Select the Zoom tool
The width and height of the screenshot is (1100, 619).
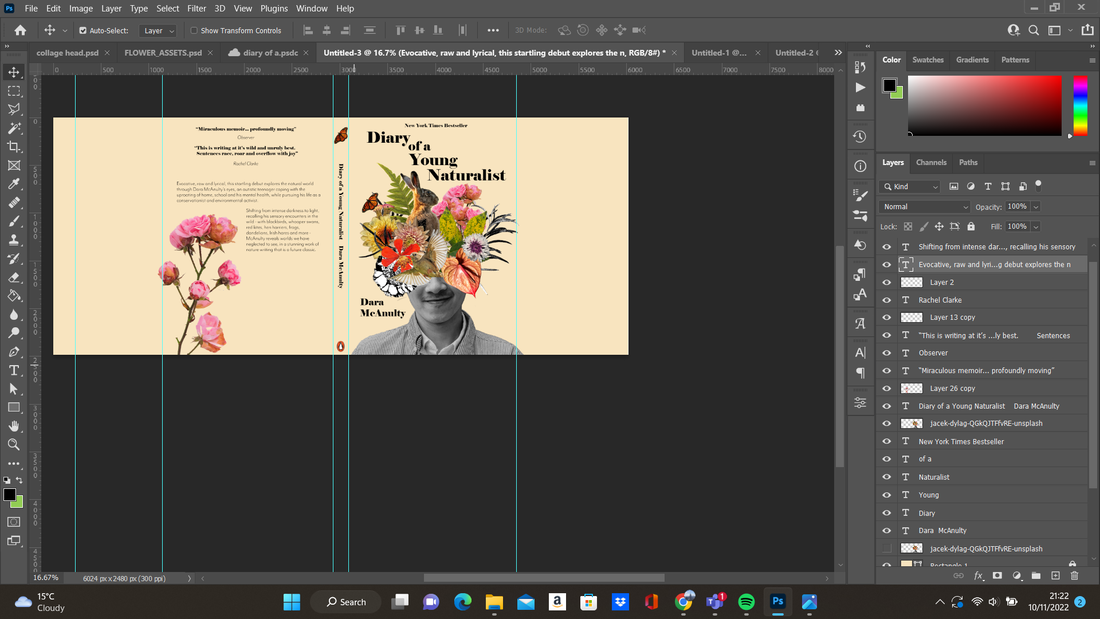coord(14,444)
